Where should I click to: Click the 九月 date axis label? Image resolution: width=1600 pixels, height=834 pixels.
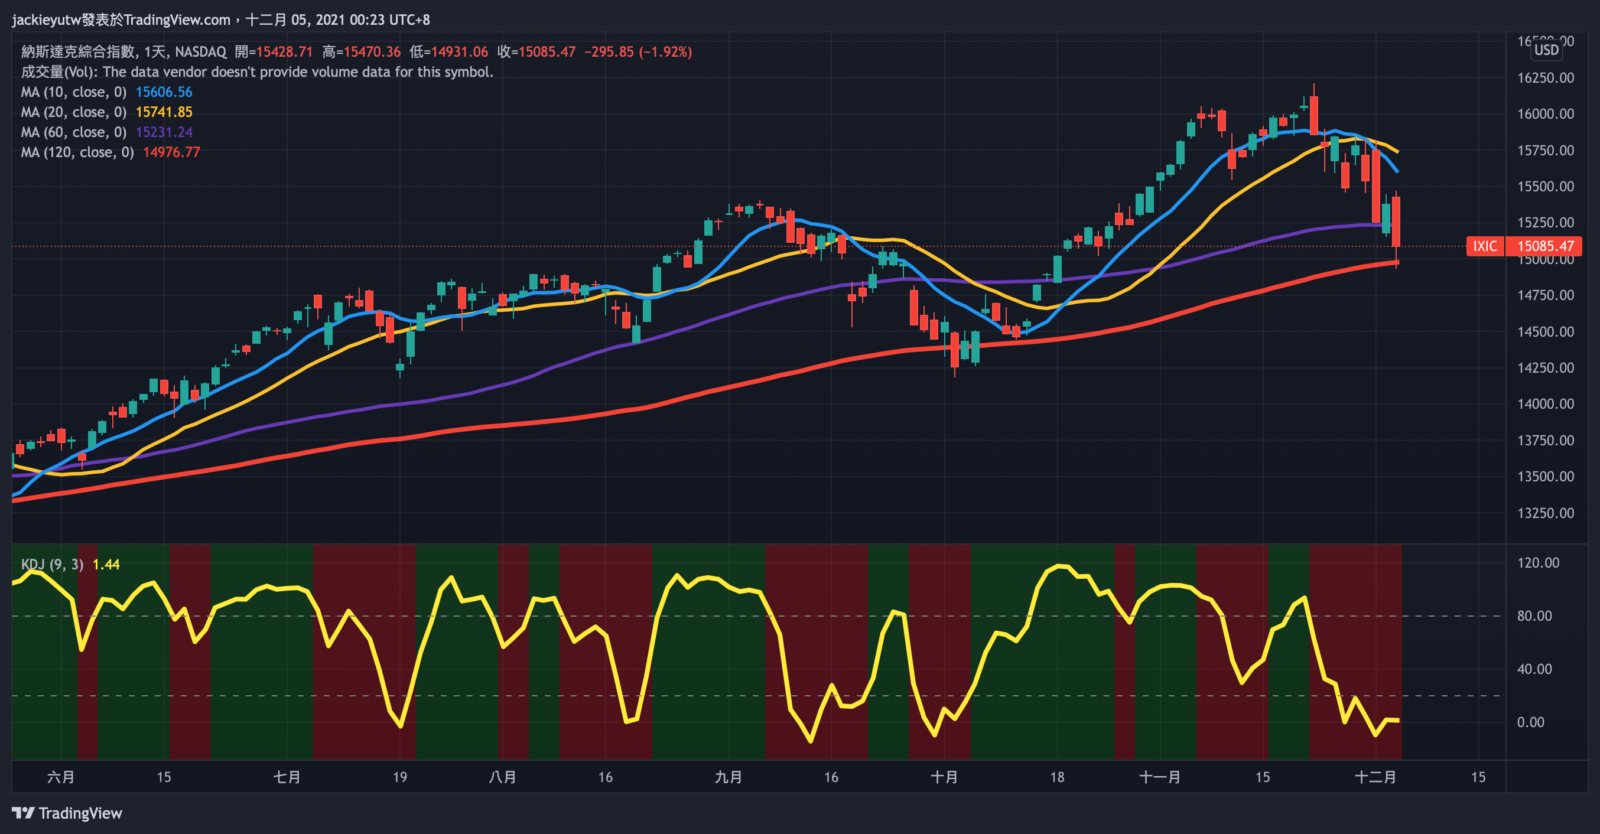[729, 777]
